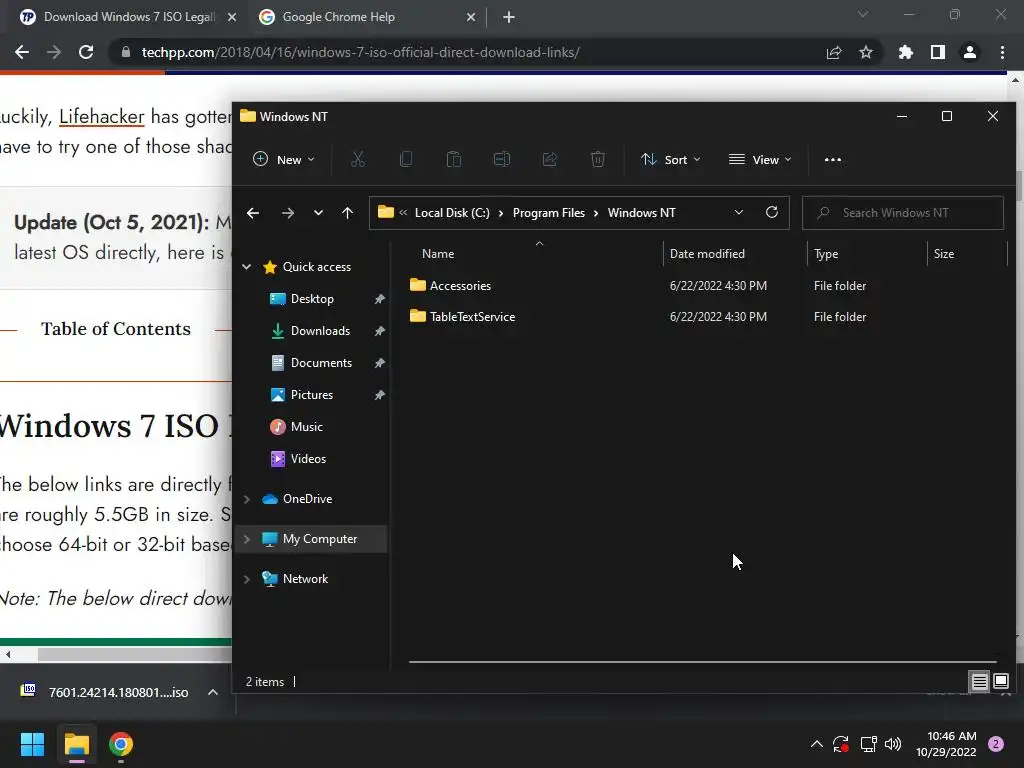Click the Delete trash icon in Explorer toolbar
Image resolution: width=1024 pixels, height=768 pixels.
click(598, 159)
